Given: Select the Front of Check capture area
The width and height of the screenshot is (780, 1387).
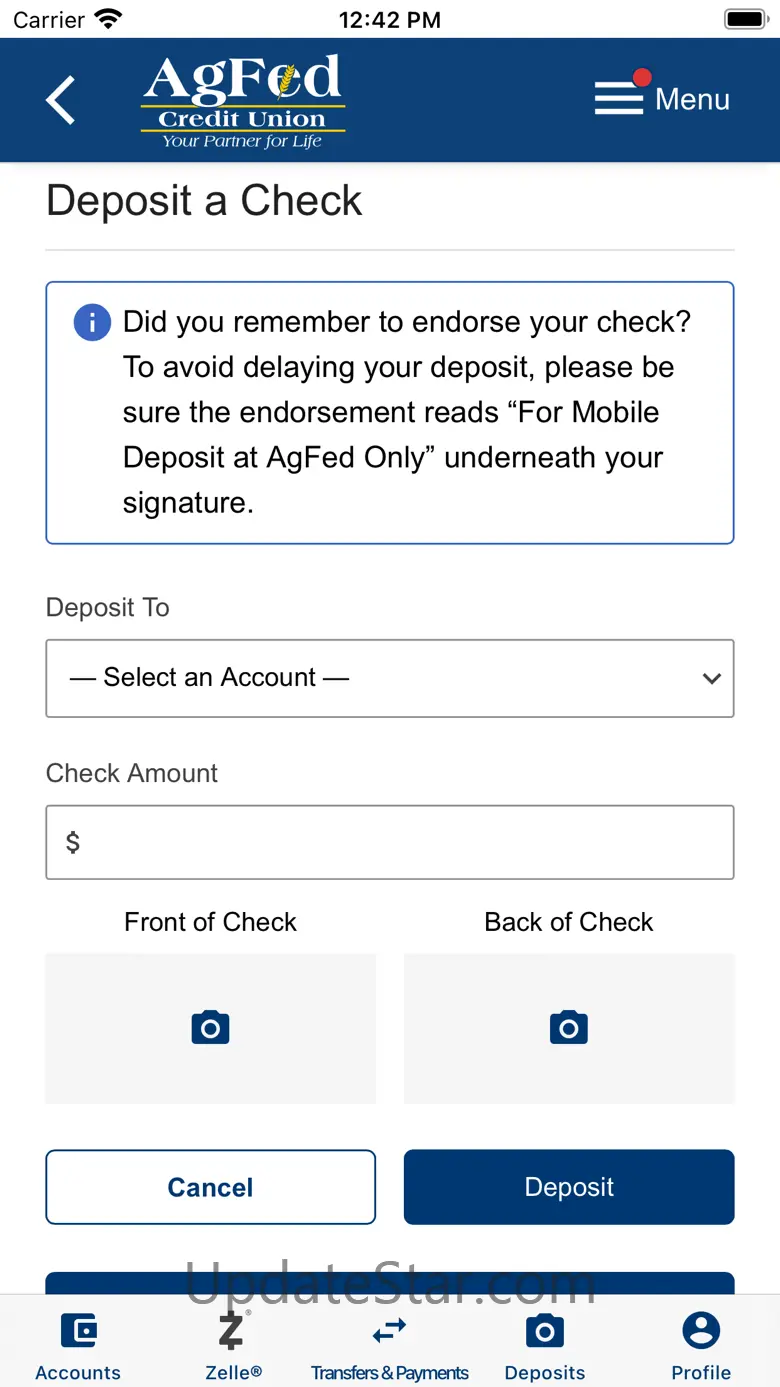Looking at the screenshot, I should (210, 1060).
